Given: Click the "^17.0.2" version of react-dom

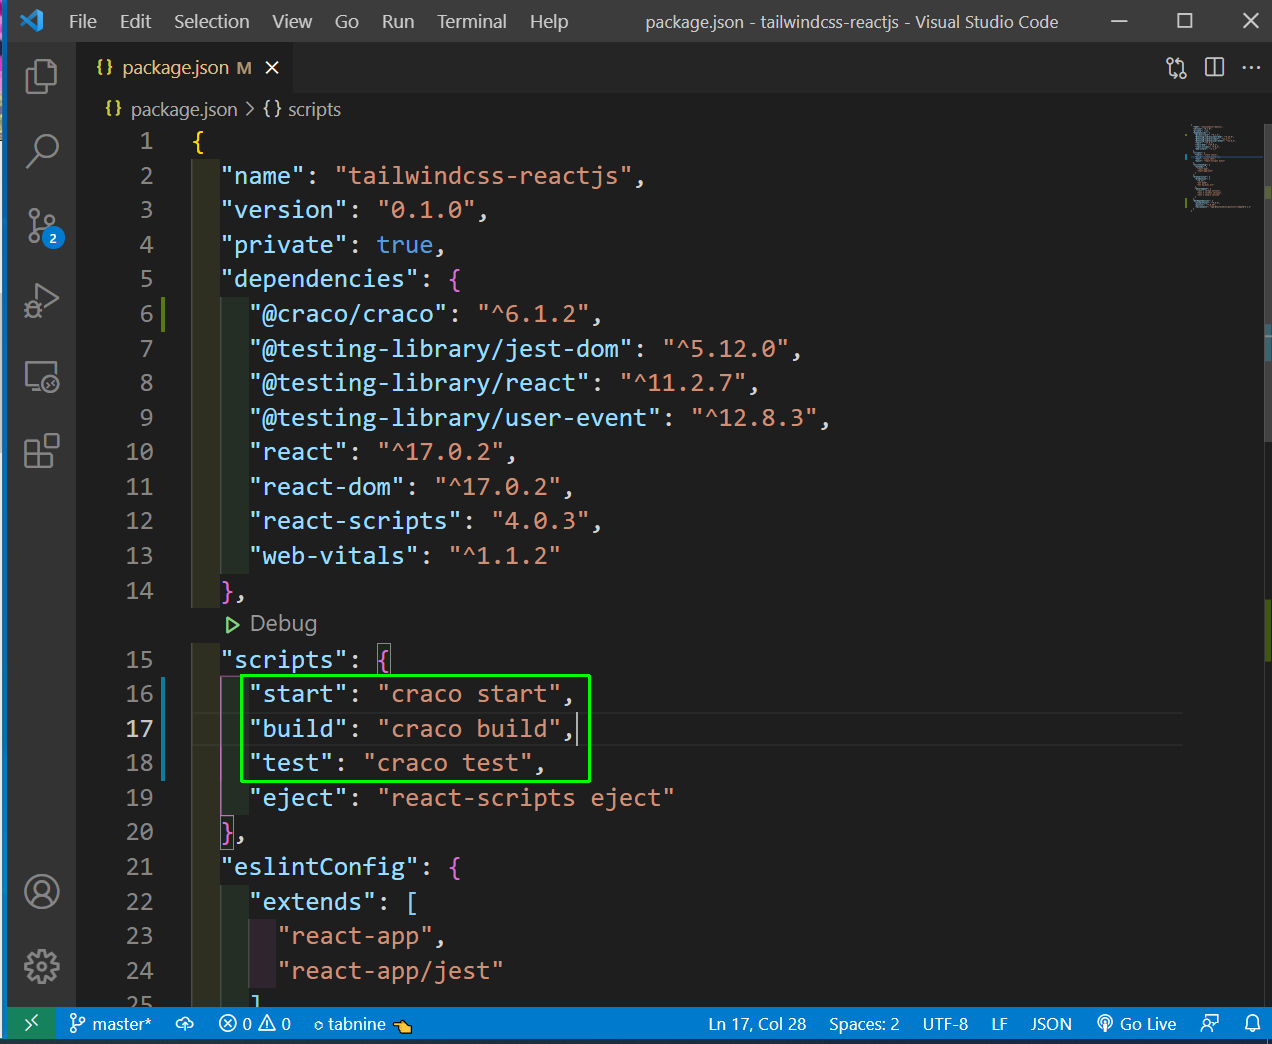Looking at the screenshot, I should 498,487.
